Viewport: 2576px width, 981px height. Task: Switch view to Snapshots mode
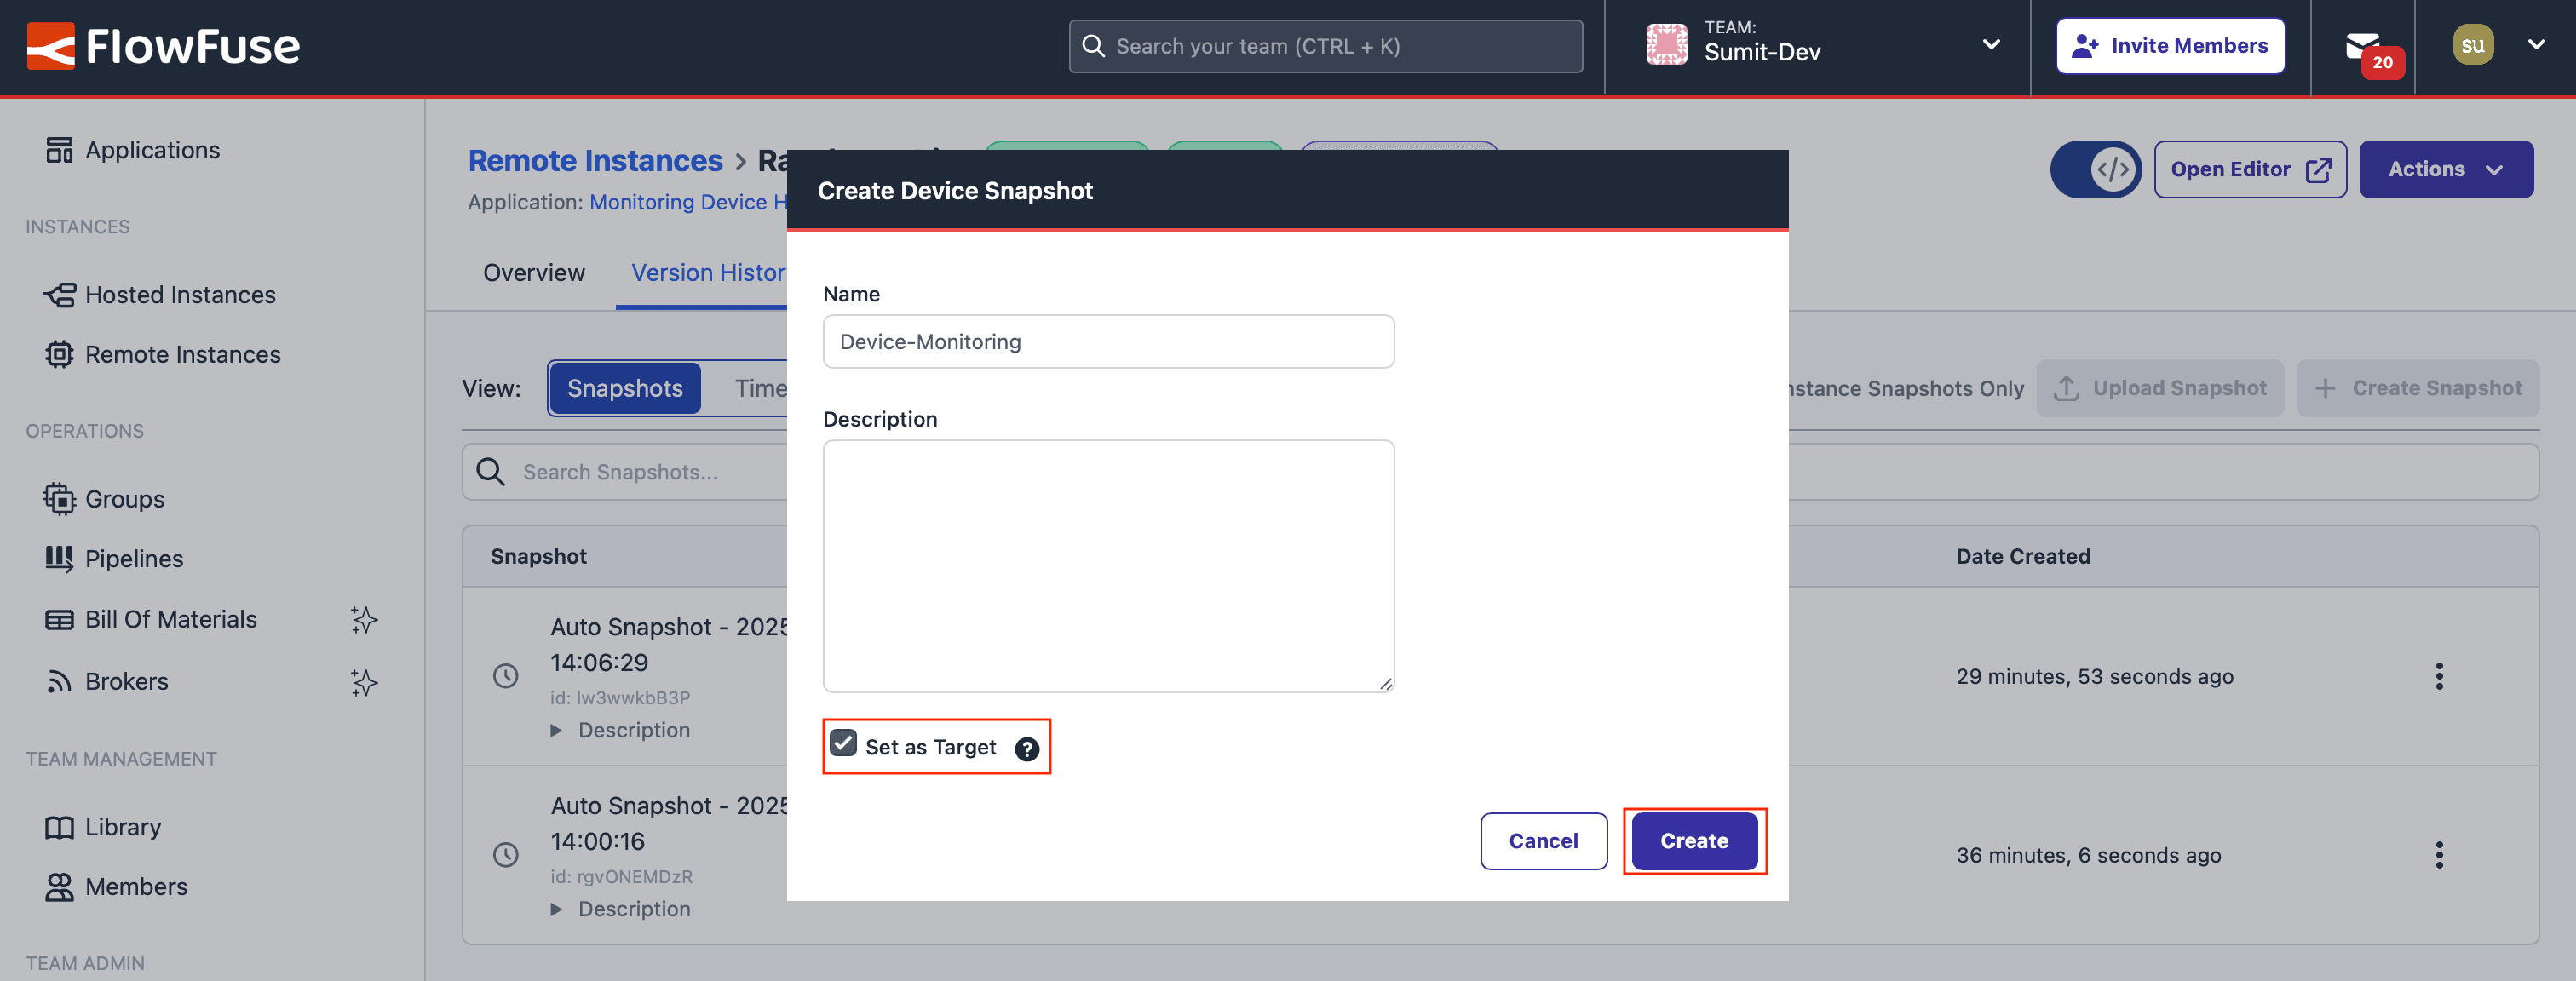pos(624,388)
